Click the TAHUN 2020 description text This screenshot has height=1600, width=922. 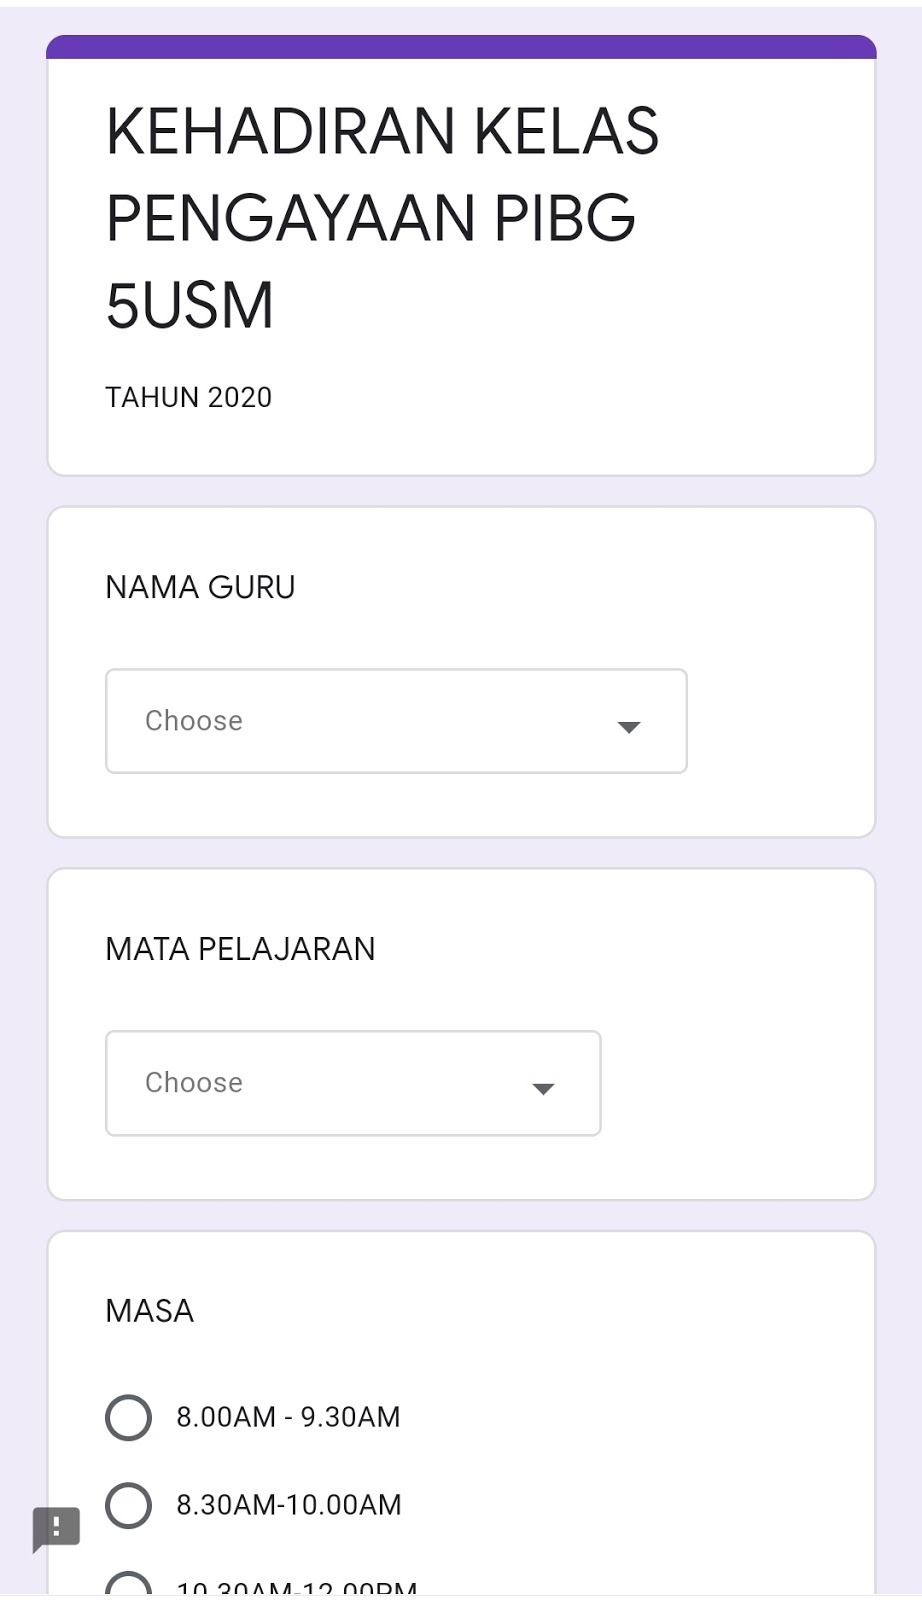click(x=189, y=397)
